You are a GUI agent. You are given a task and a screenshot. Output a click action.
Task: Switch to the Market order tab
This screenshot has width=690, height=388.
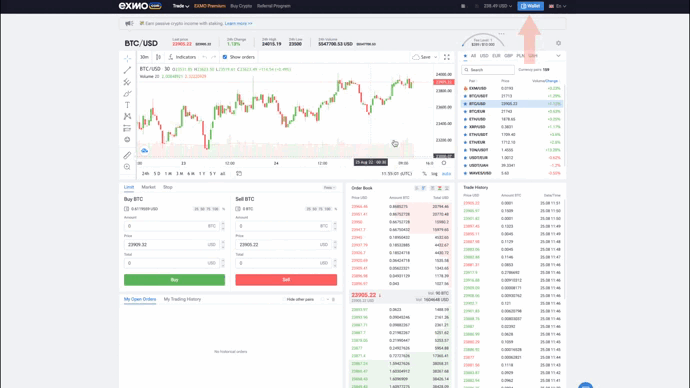(148, 187)
